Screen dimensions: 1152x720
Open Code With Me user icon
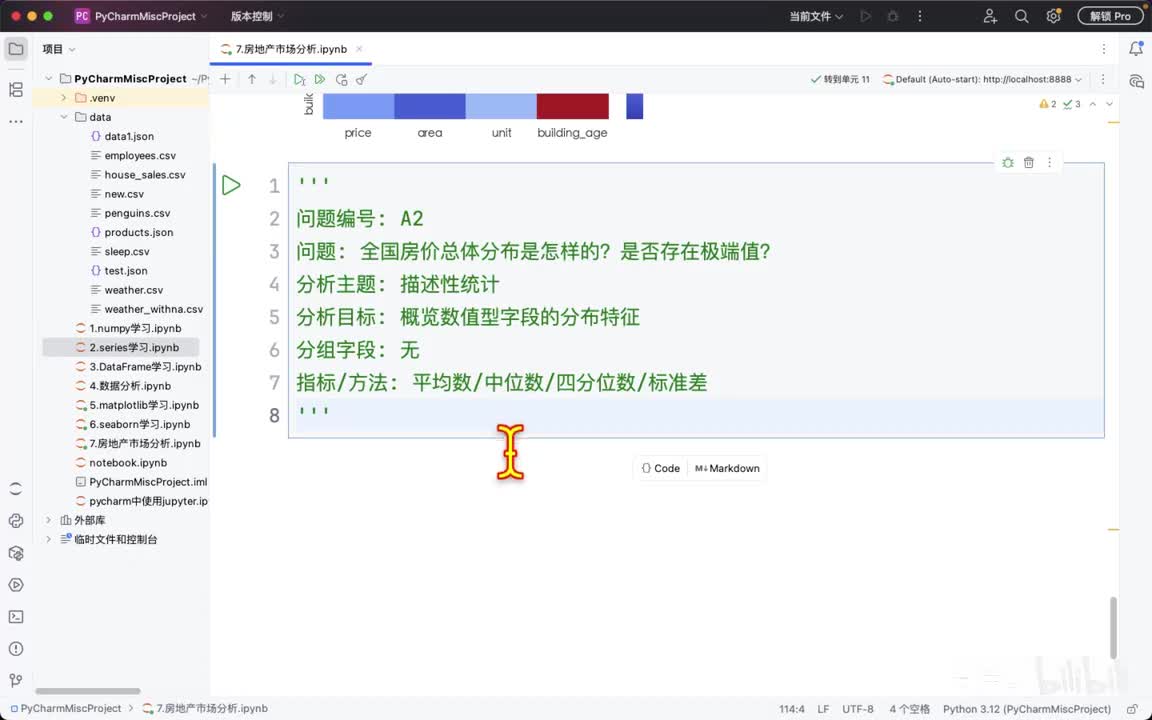[990, 16]
